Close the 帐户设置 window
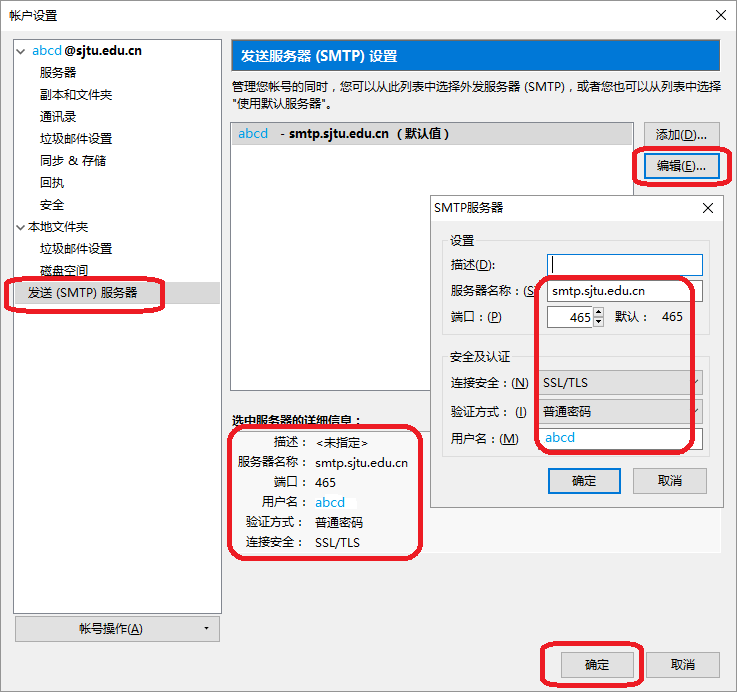 click(x=721, y=15)
